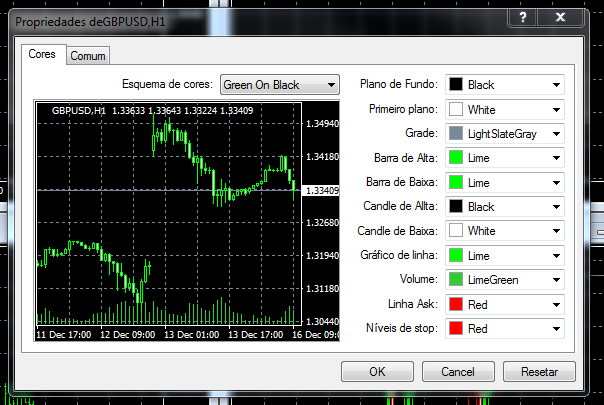
Task: Click the Cancel button
Action: (x=458, y=371)
